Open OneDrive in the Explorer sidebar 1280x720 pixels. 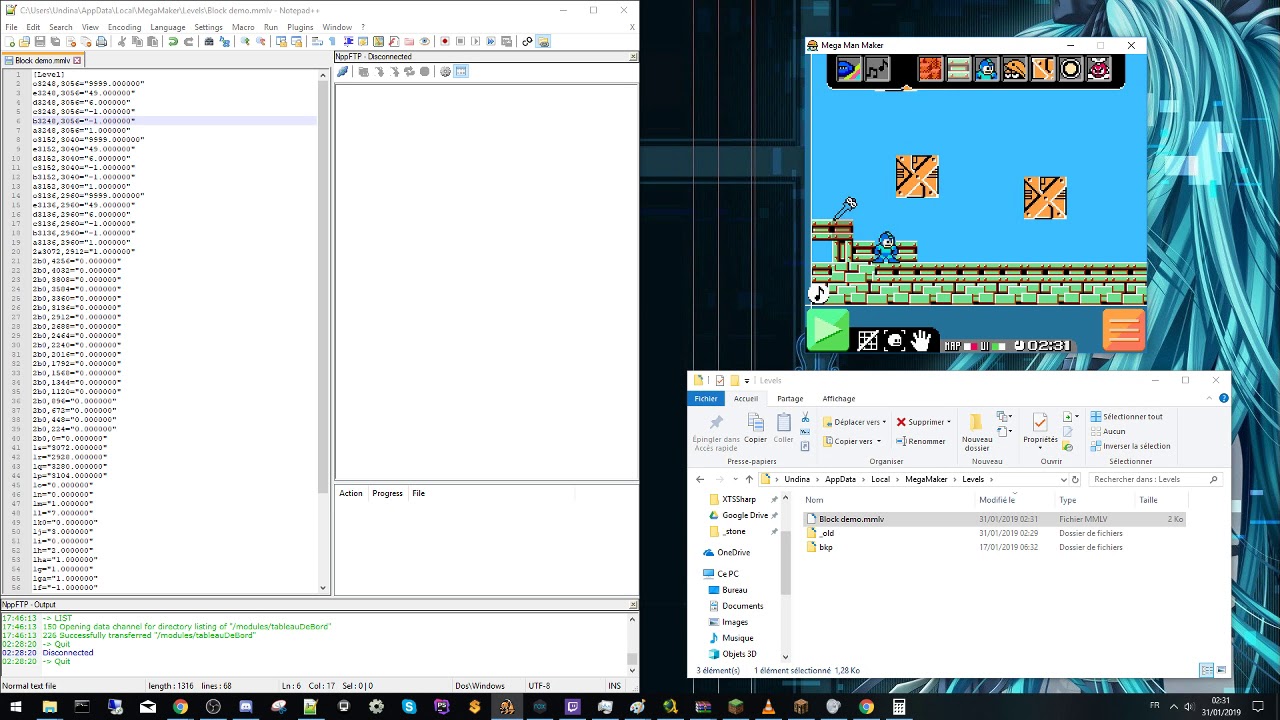pos(732,552)
